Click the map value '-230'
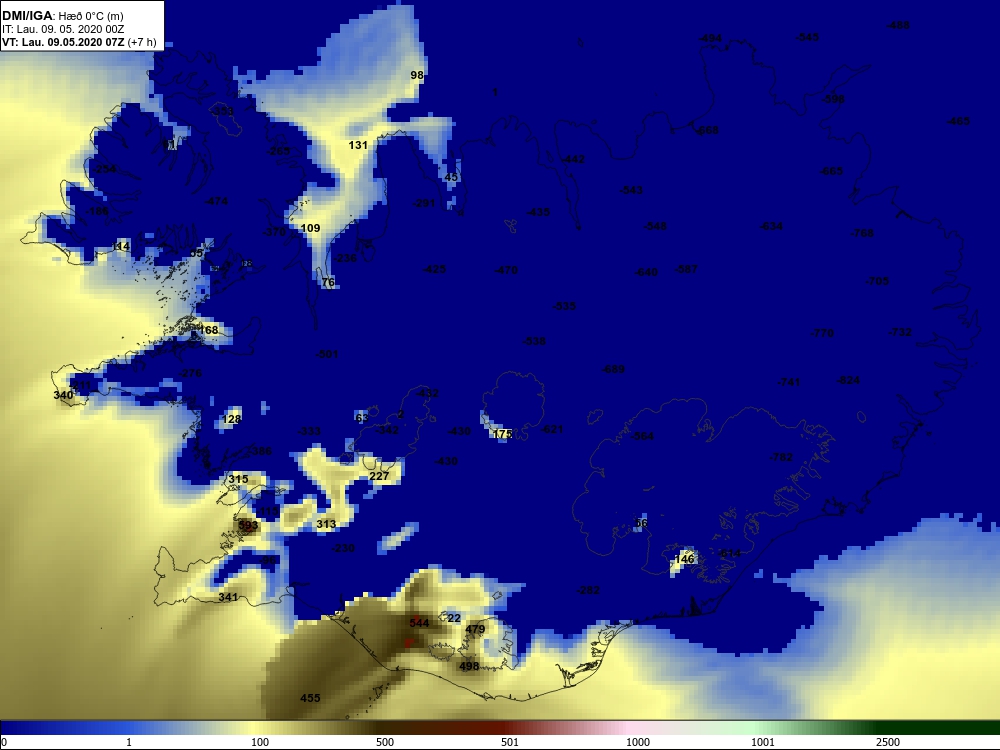Viewport: 1000px width, 750px height. click(x=344, y=548)
